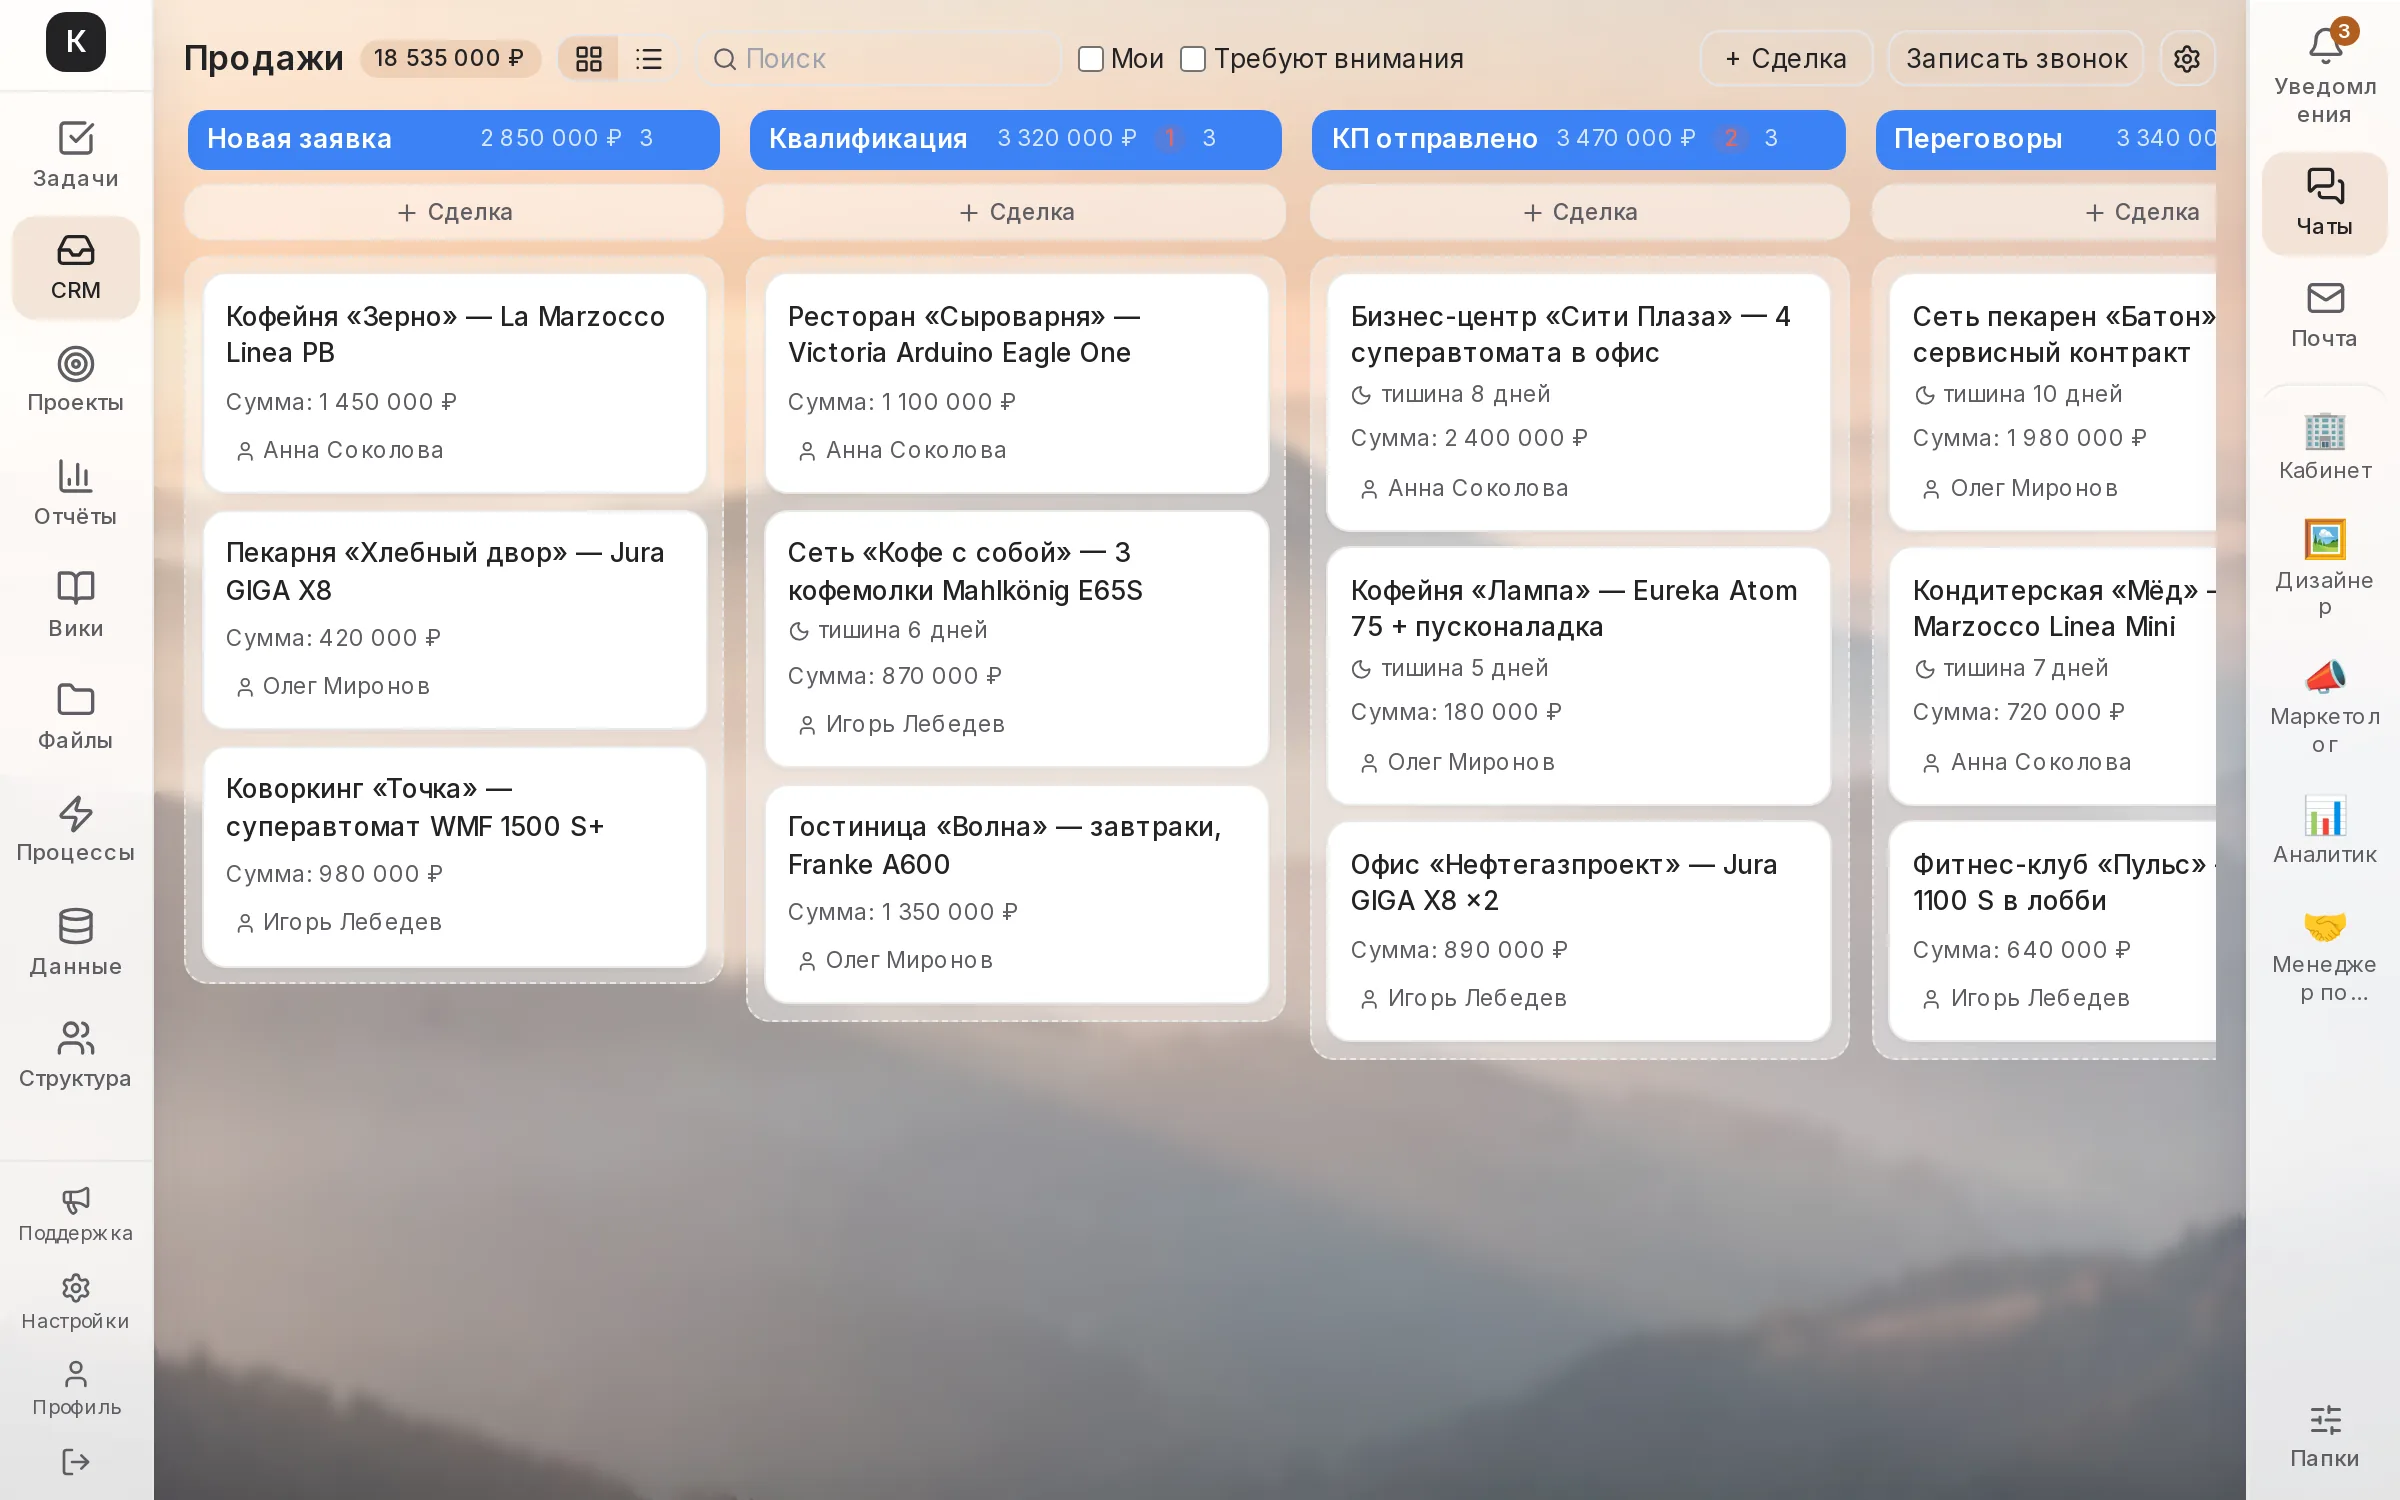Select Переговоры stage header
Screen dimensions: 2400x1500
[x=2046, y=139]
